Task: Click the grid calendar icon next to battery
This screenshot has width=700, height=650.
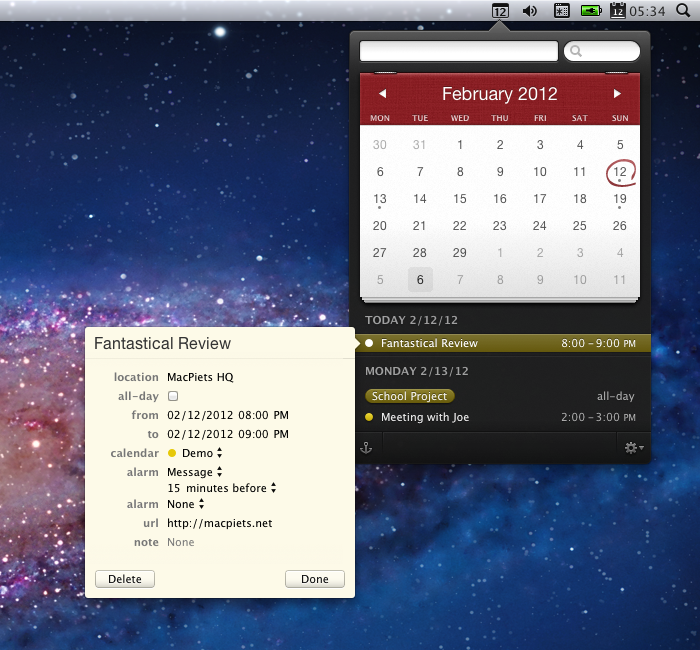Action: 561,10
